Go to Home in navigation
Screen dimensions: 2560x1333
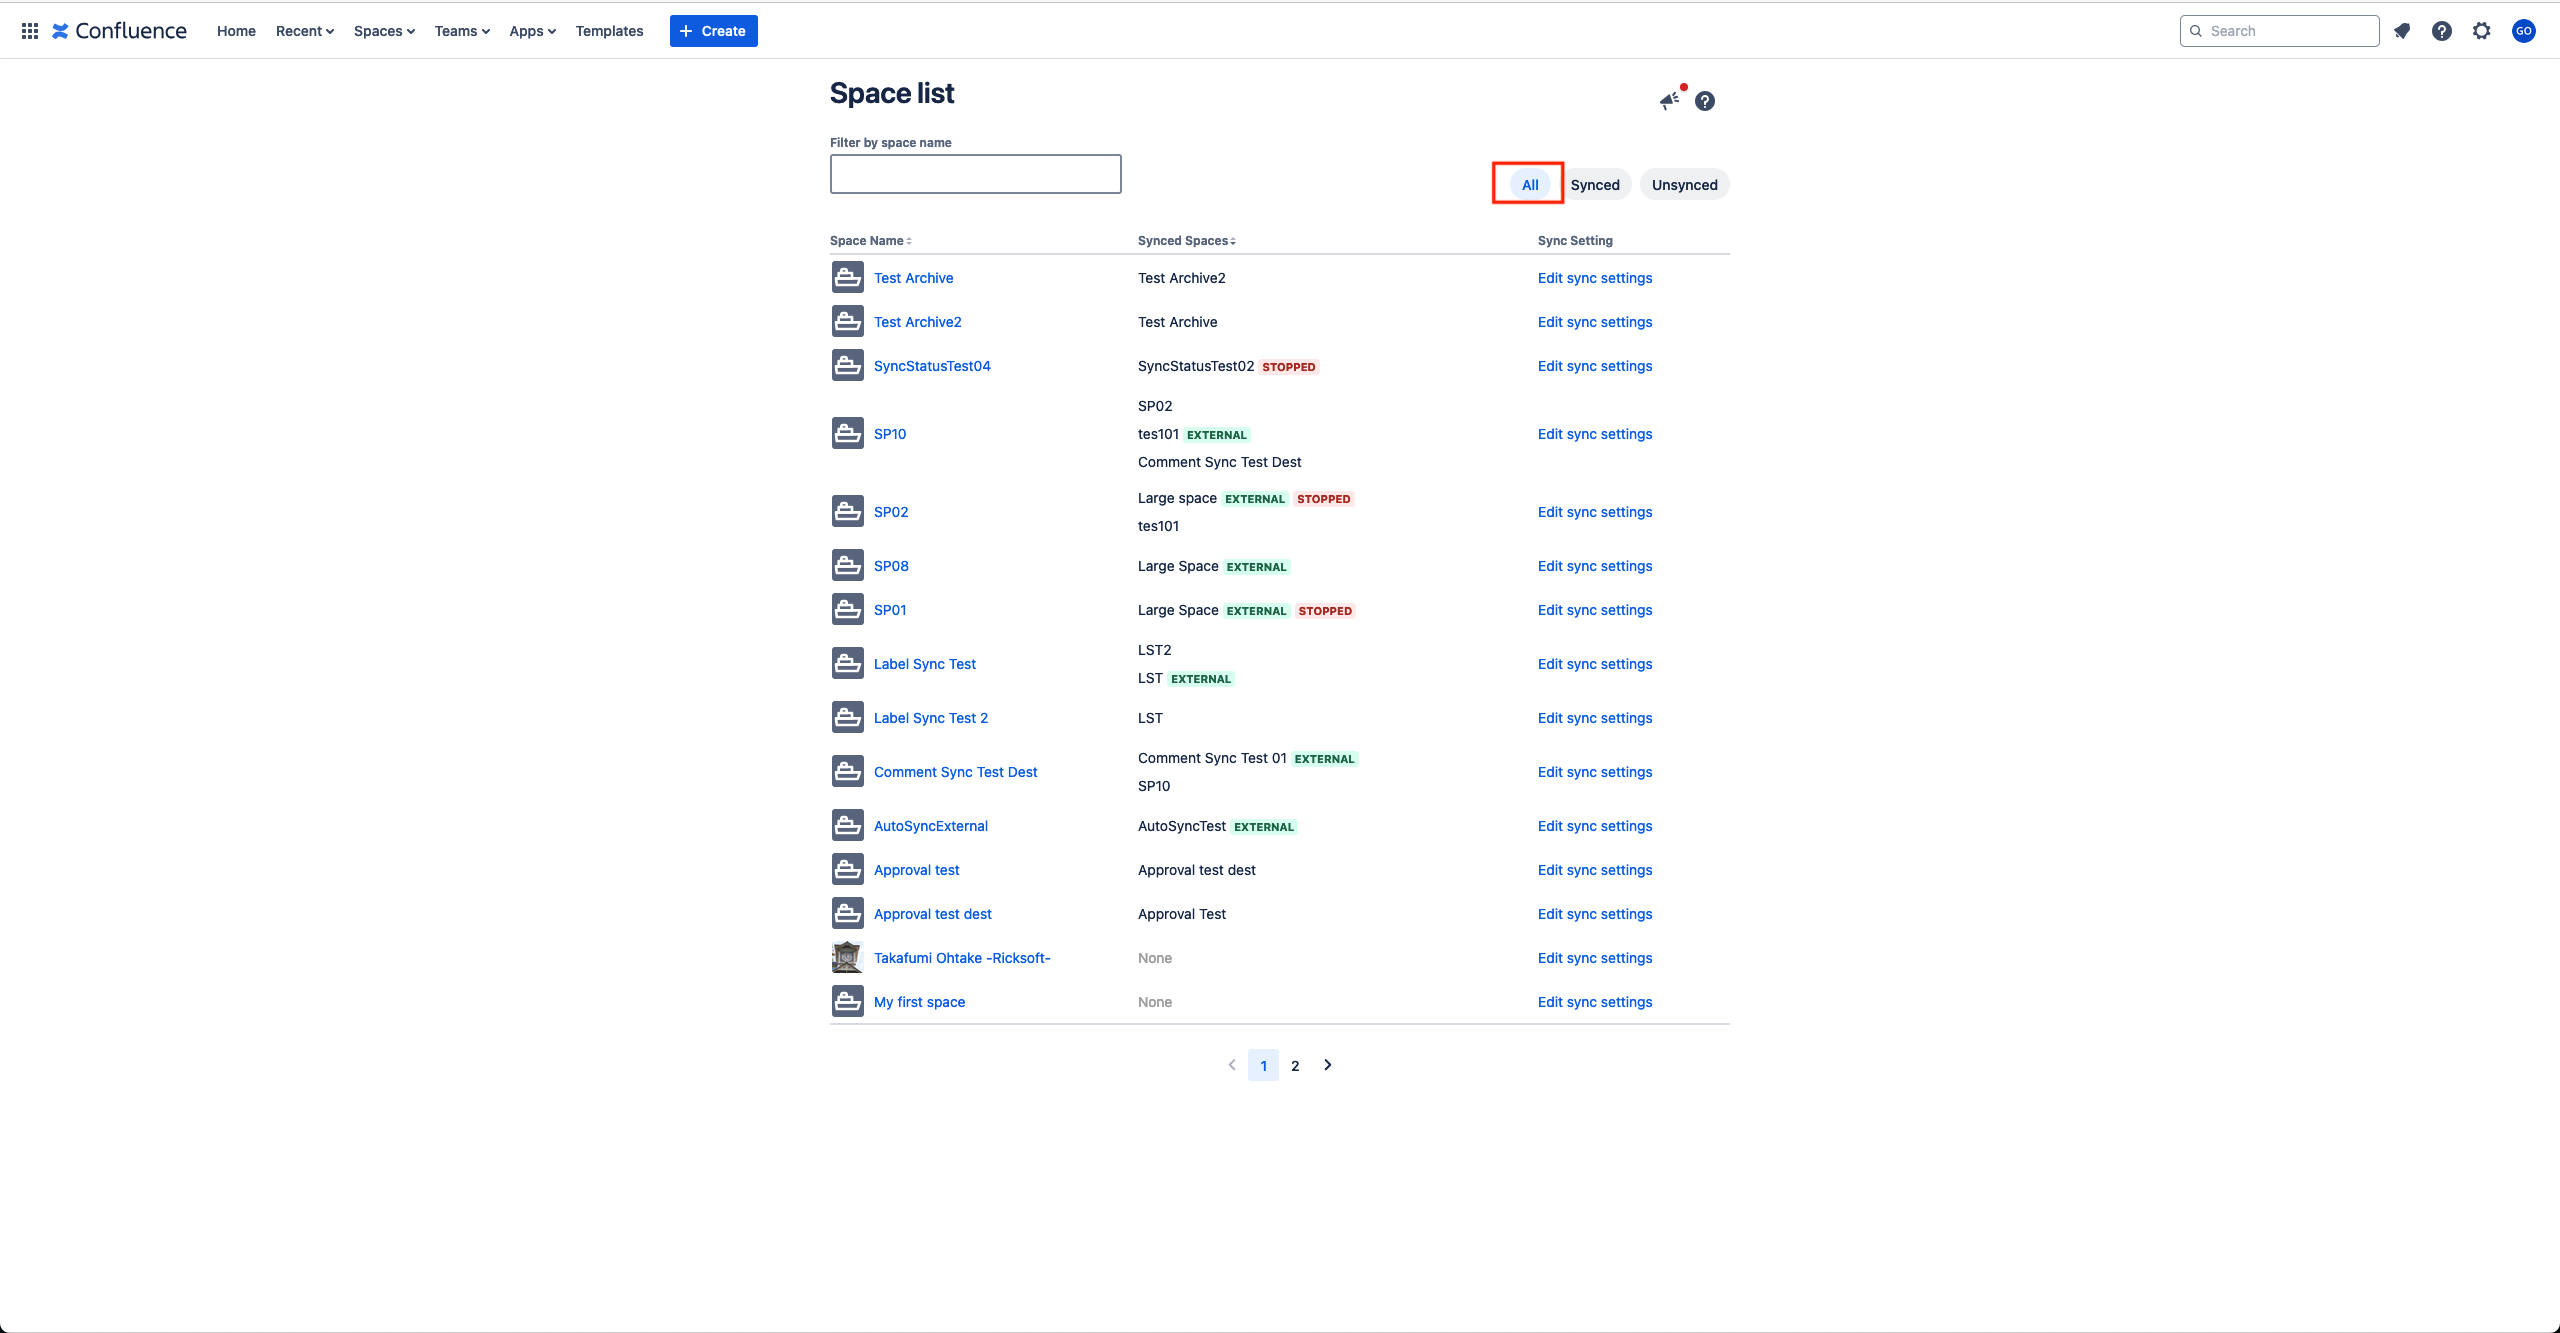(x=236, y=31)
